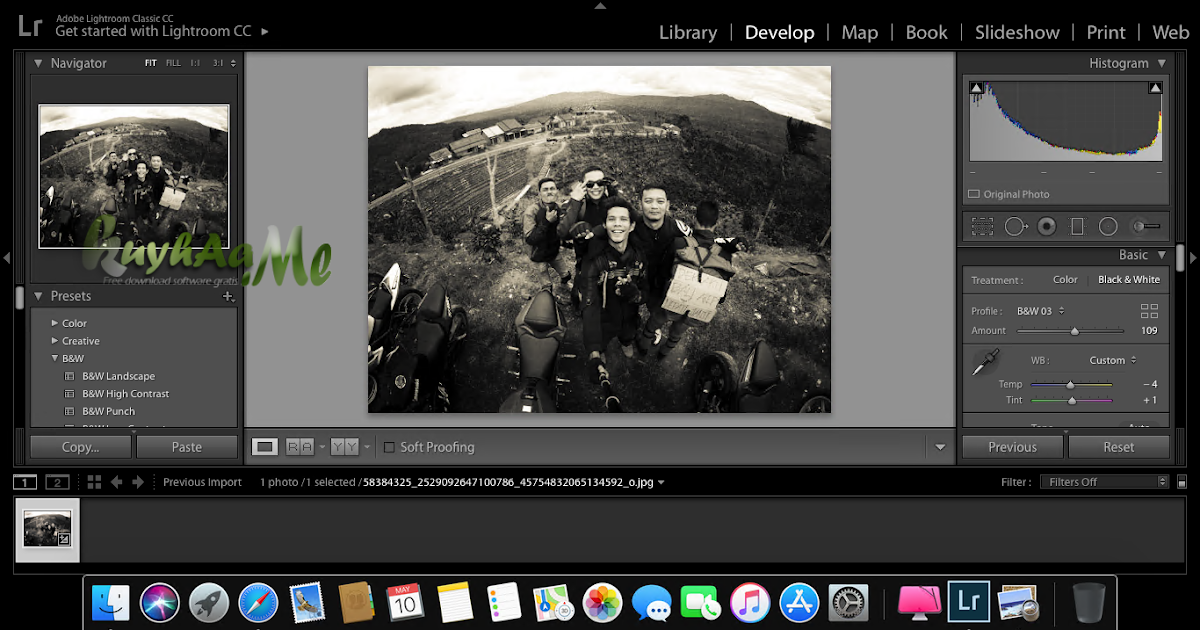Open Finder from the Dock
The image size is (1200, 630).
pyautogui.click(x=111, y=603)
